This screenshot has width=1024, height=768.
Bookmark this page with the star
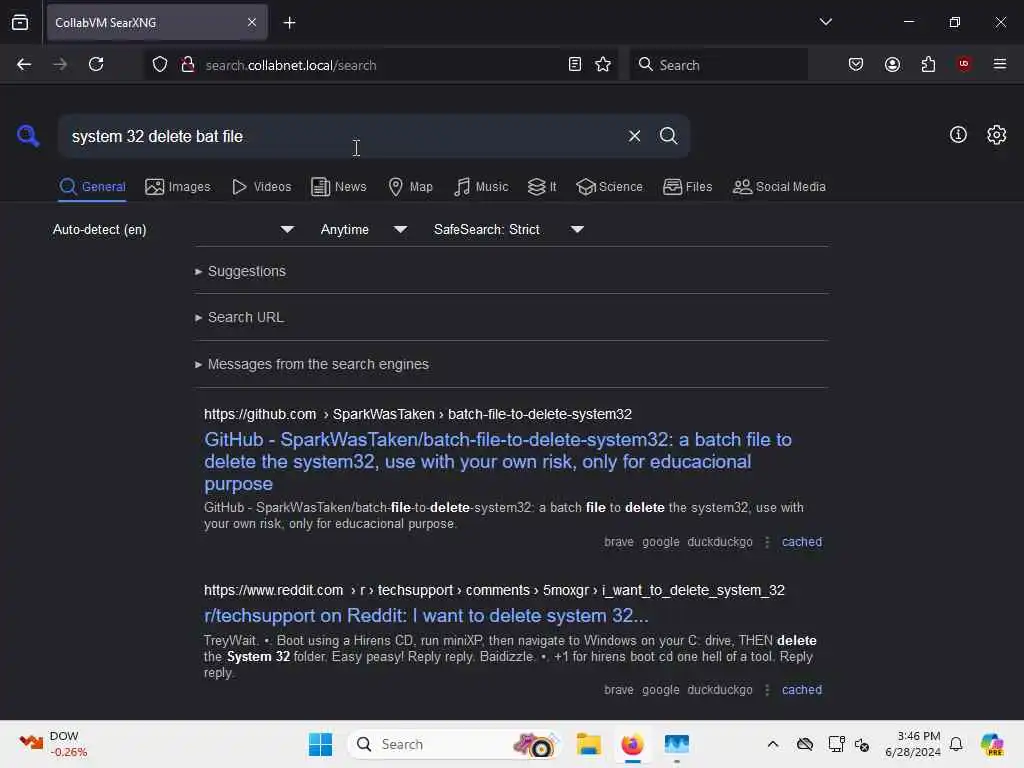click(x=603, y=64)
